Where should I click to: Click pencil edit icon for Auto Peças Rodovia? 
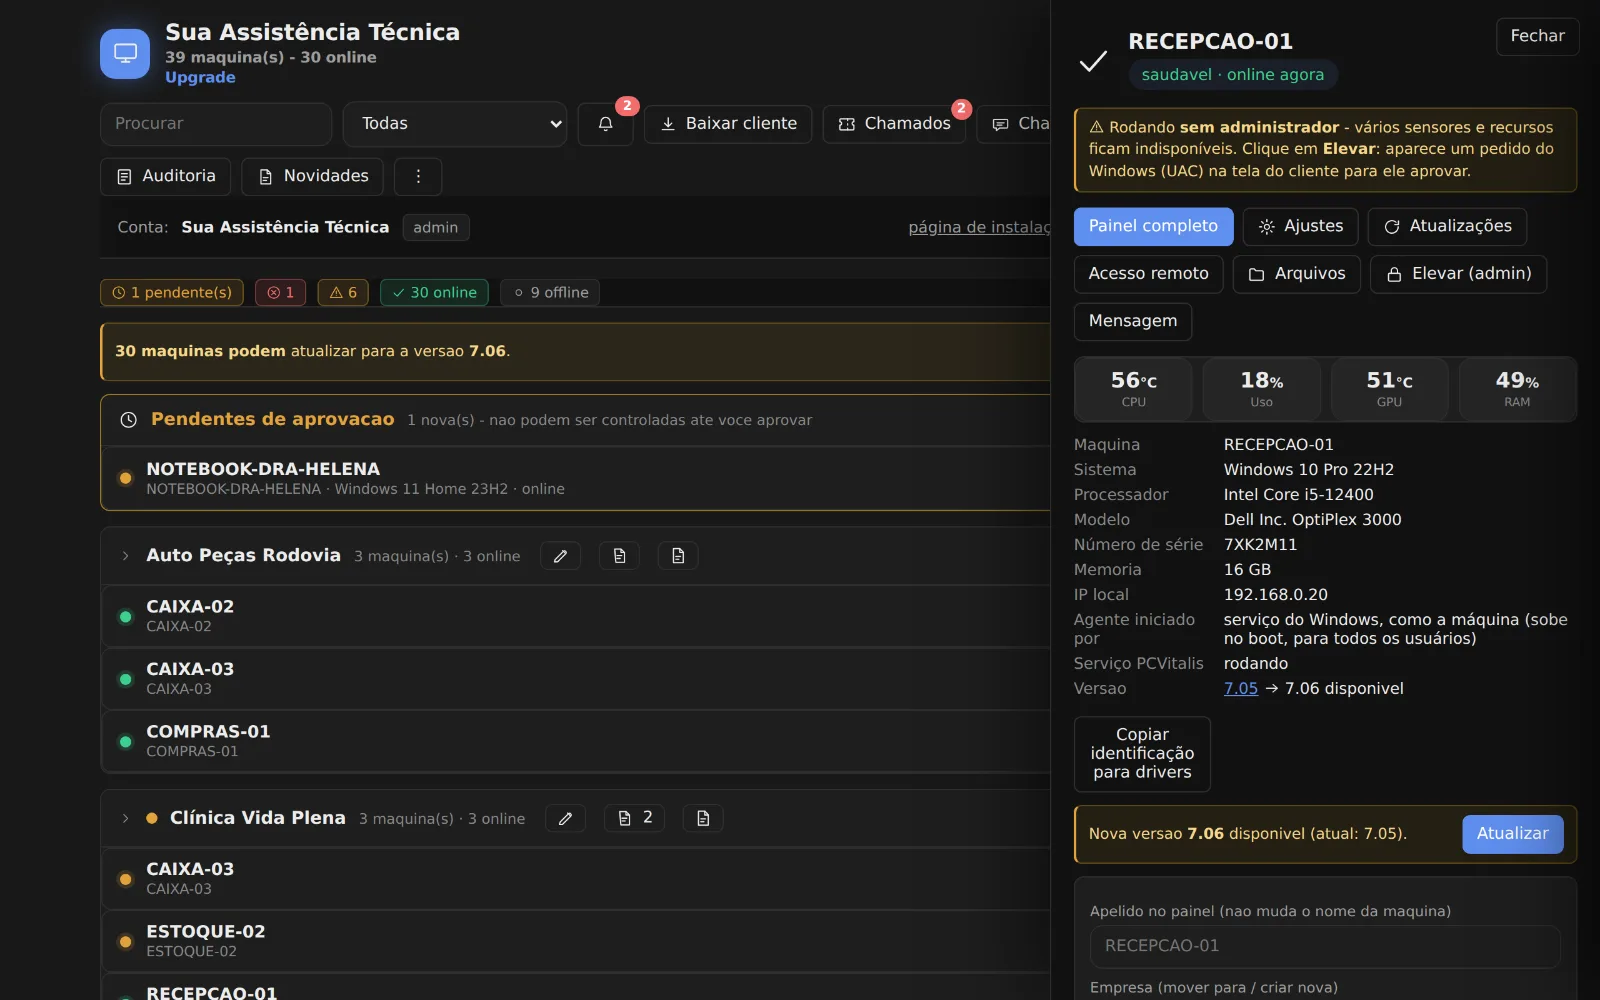click(560, 556)
